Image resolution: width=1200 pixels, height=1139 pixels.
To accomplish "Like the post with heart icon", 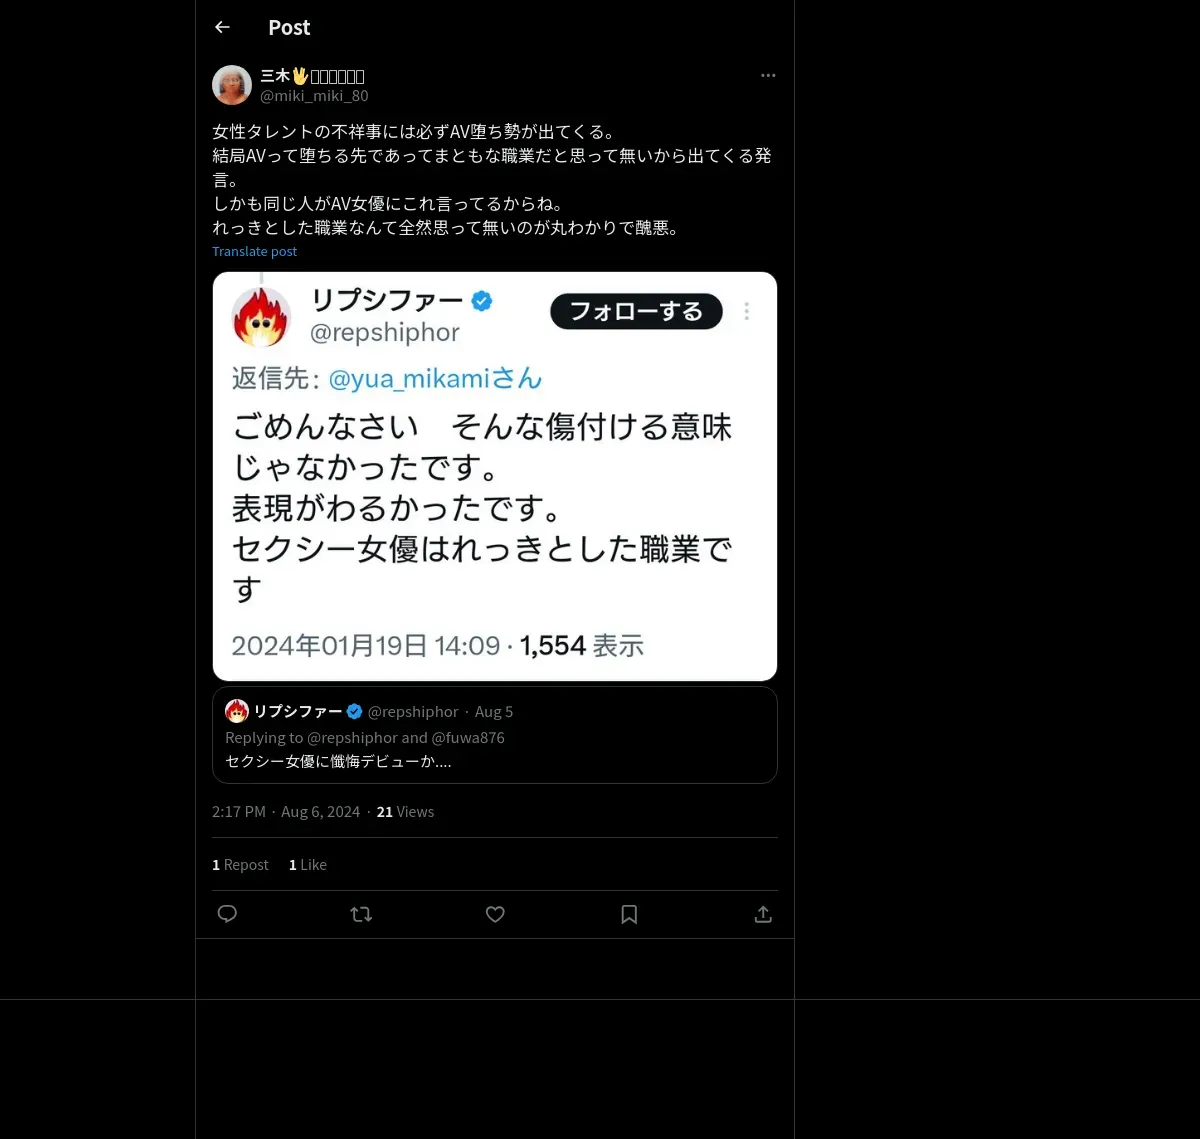I will click(x=495, y=914).
